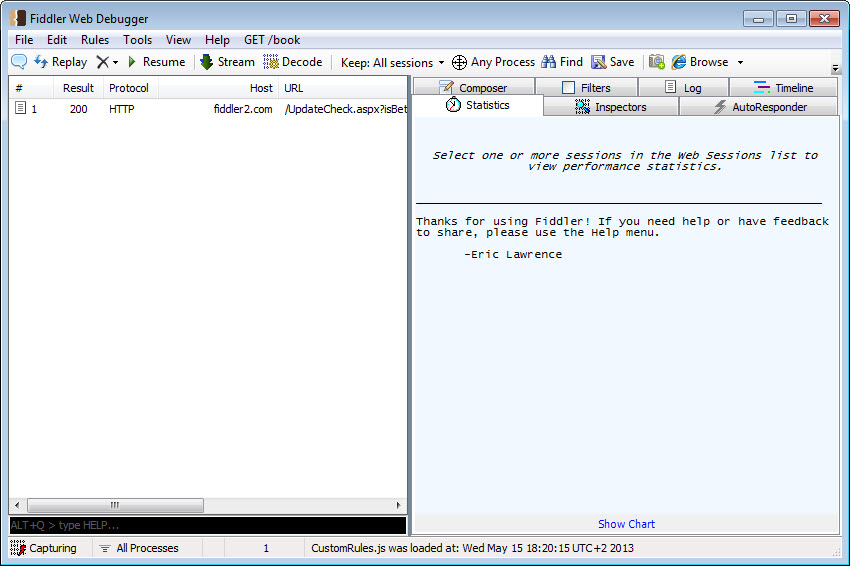Click the Fiddler title bar app icon

point(18,18)
